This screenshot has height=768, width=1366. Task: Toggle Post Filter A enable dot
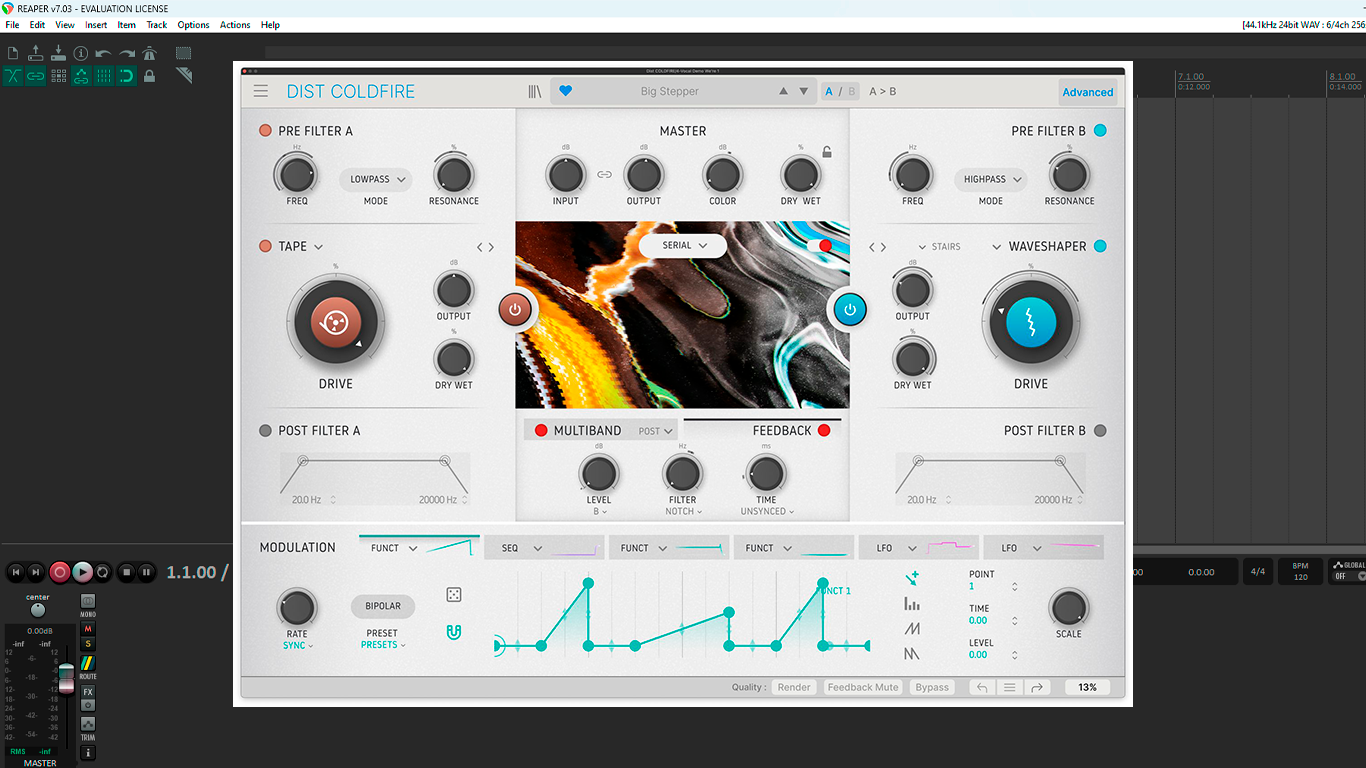tap(265, 431)
